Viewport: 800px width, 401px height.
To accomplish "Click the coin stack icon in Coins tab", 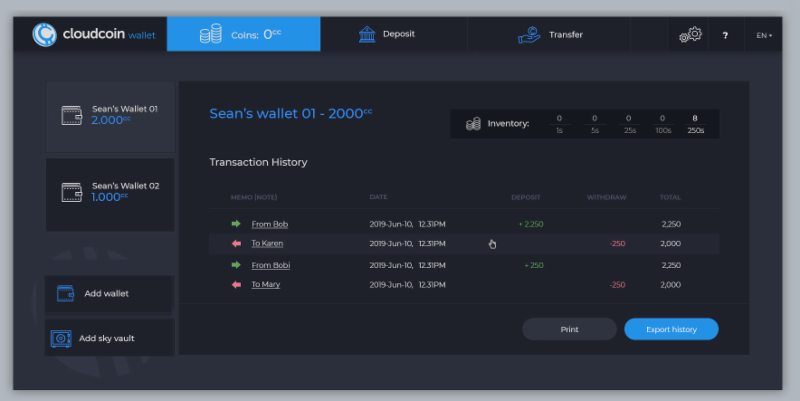I will pyautogui.click(x=211, y=34).
